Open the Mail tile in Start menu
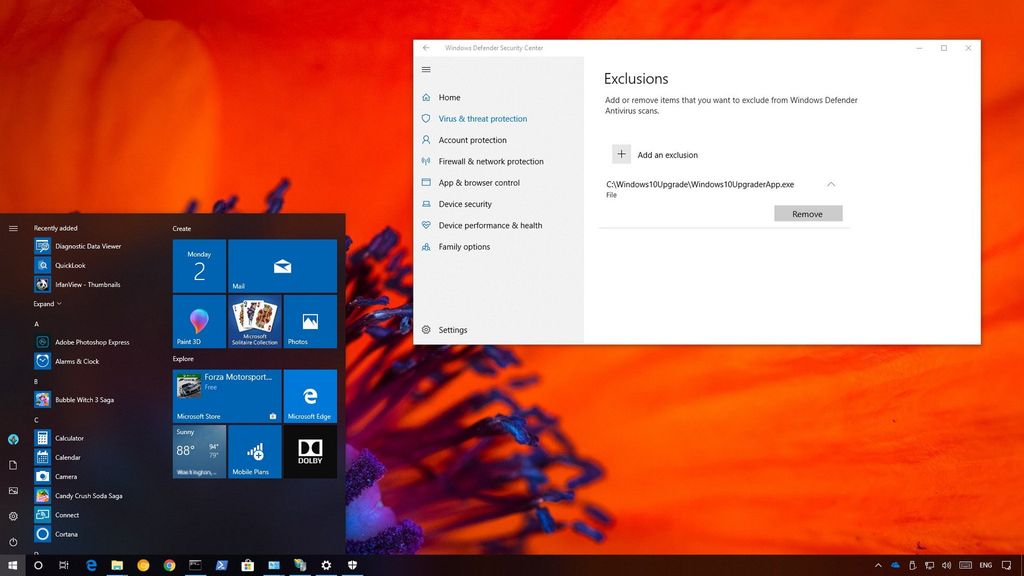 pyautogui.click(x=283, y=266)
